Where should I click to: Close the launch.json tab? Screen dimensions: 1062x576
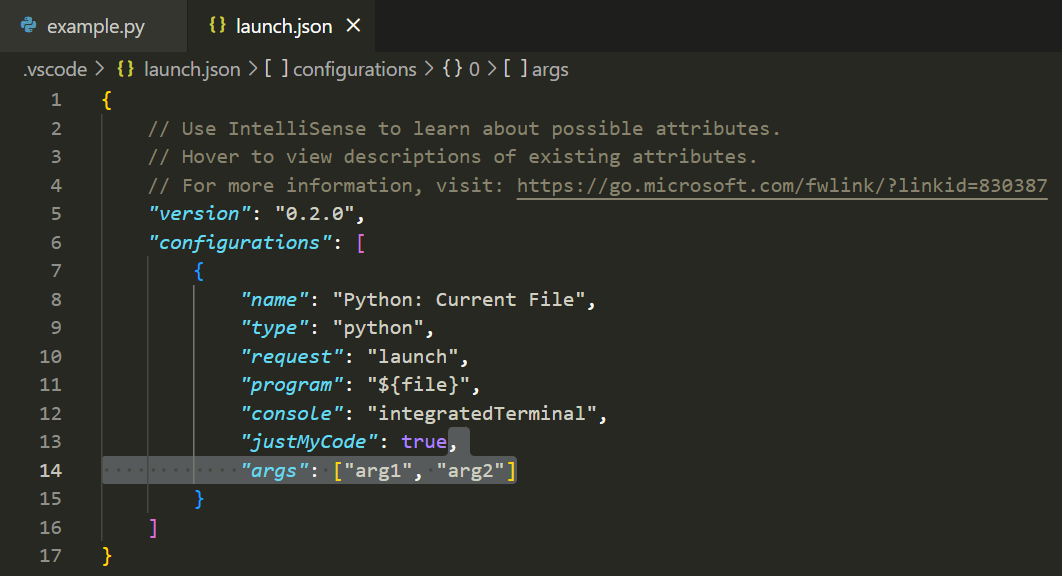tap(352, 26)
